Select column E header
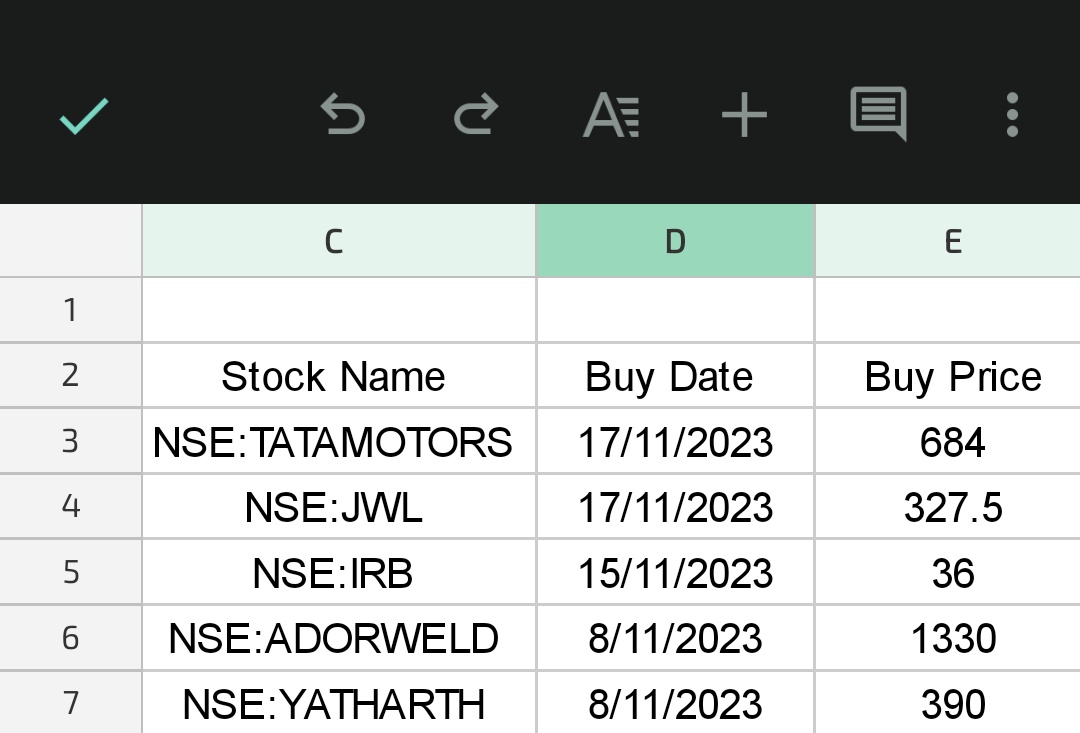This screenshot has width=1080, height=733. click(x=948, y=241)
